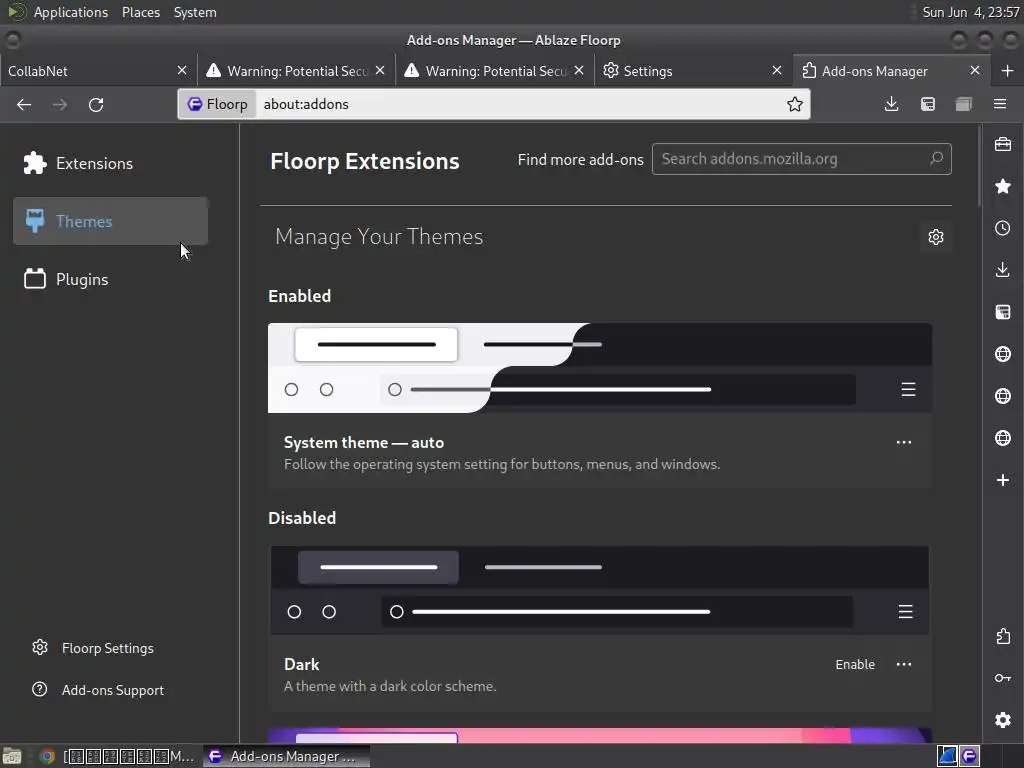Viewport: 1024px width, 768px height.
Task: Open passwords key icon in sidebar
Action: pyautogui.click(x=1003, y=678)
